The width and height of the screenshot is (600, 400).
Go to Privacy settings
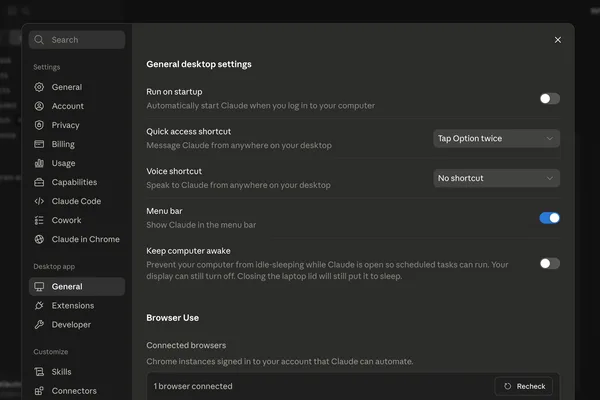click(x=77, y=125)
